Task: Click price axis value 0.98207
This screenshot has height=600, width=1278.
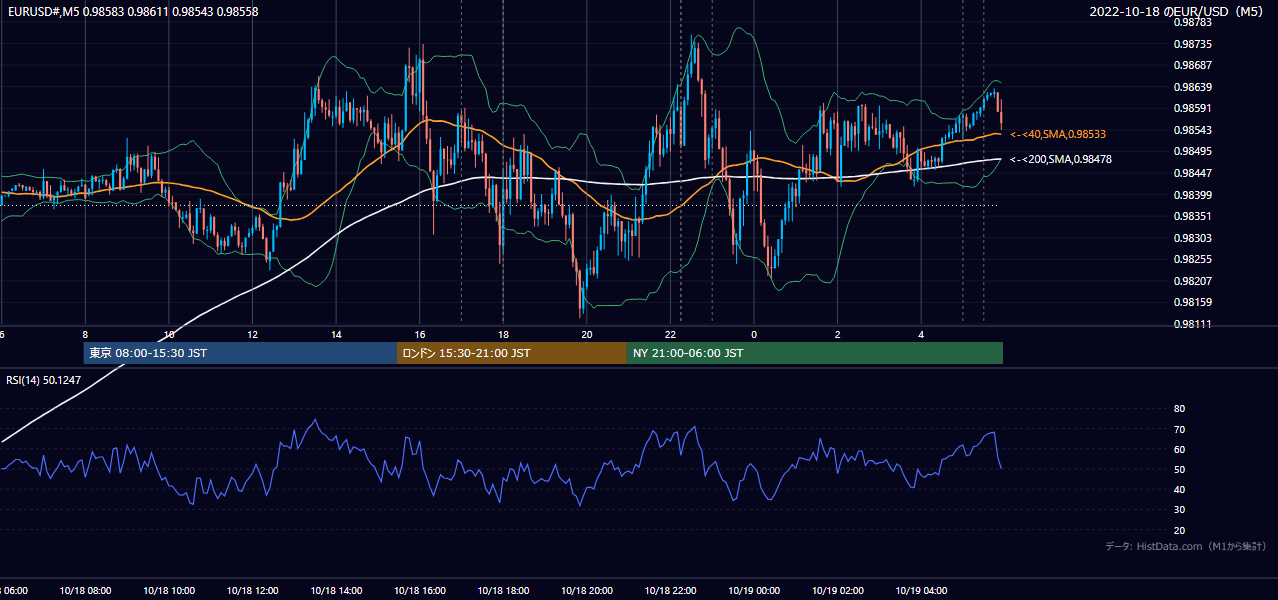Action: [x=1192, y=281]
